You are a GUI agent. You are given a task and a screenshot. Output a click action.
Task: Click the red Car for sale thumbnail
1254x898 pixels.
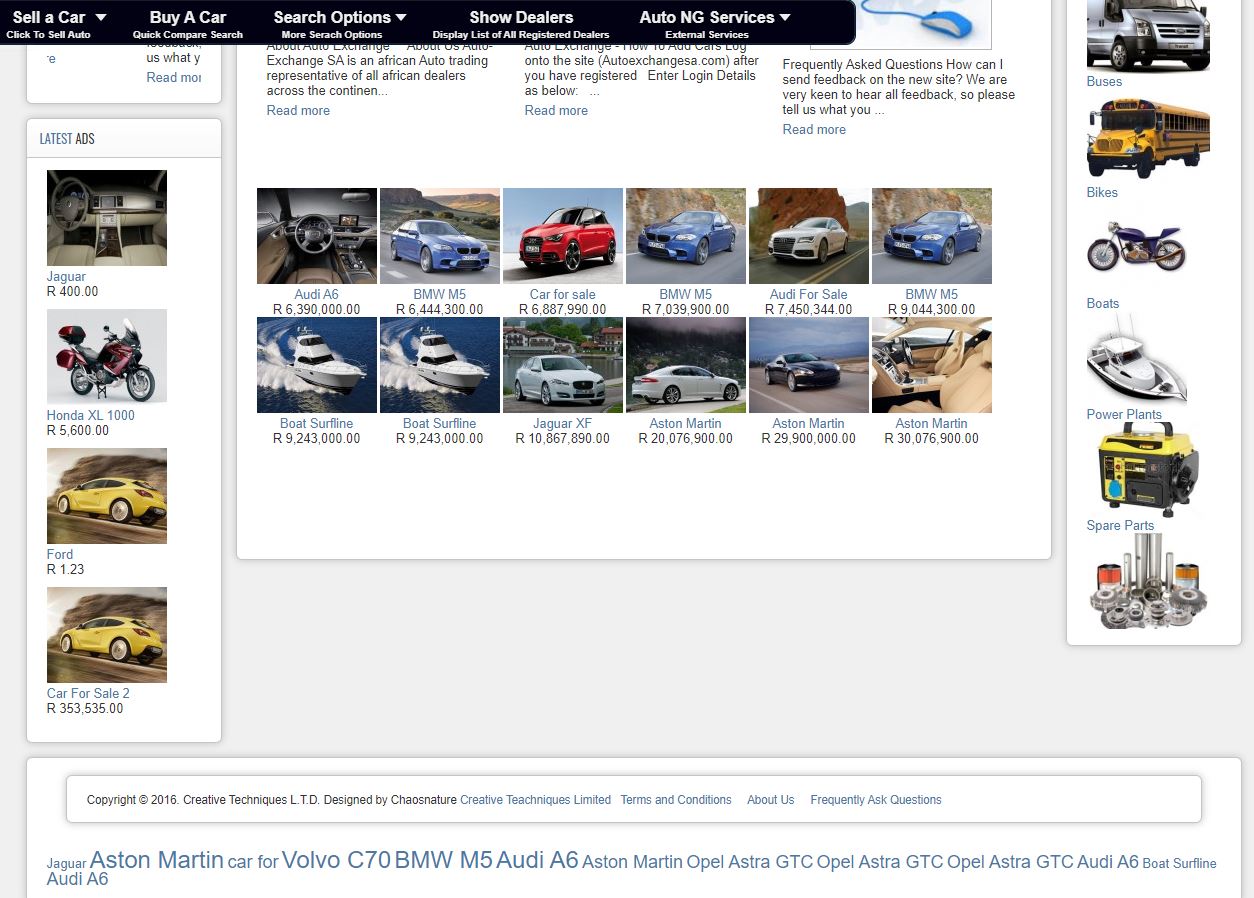click(x=563, y=236)
